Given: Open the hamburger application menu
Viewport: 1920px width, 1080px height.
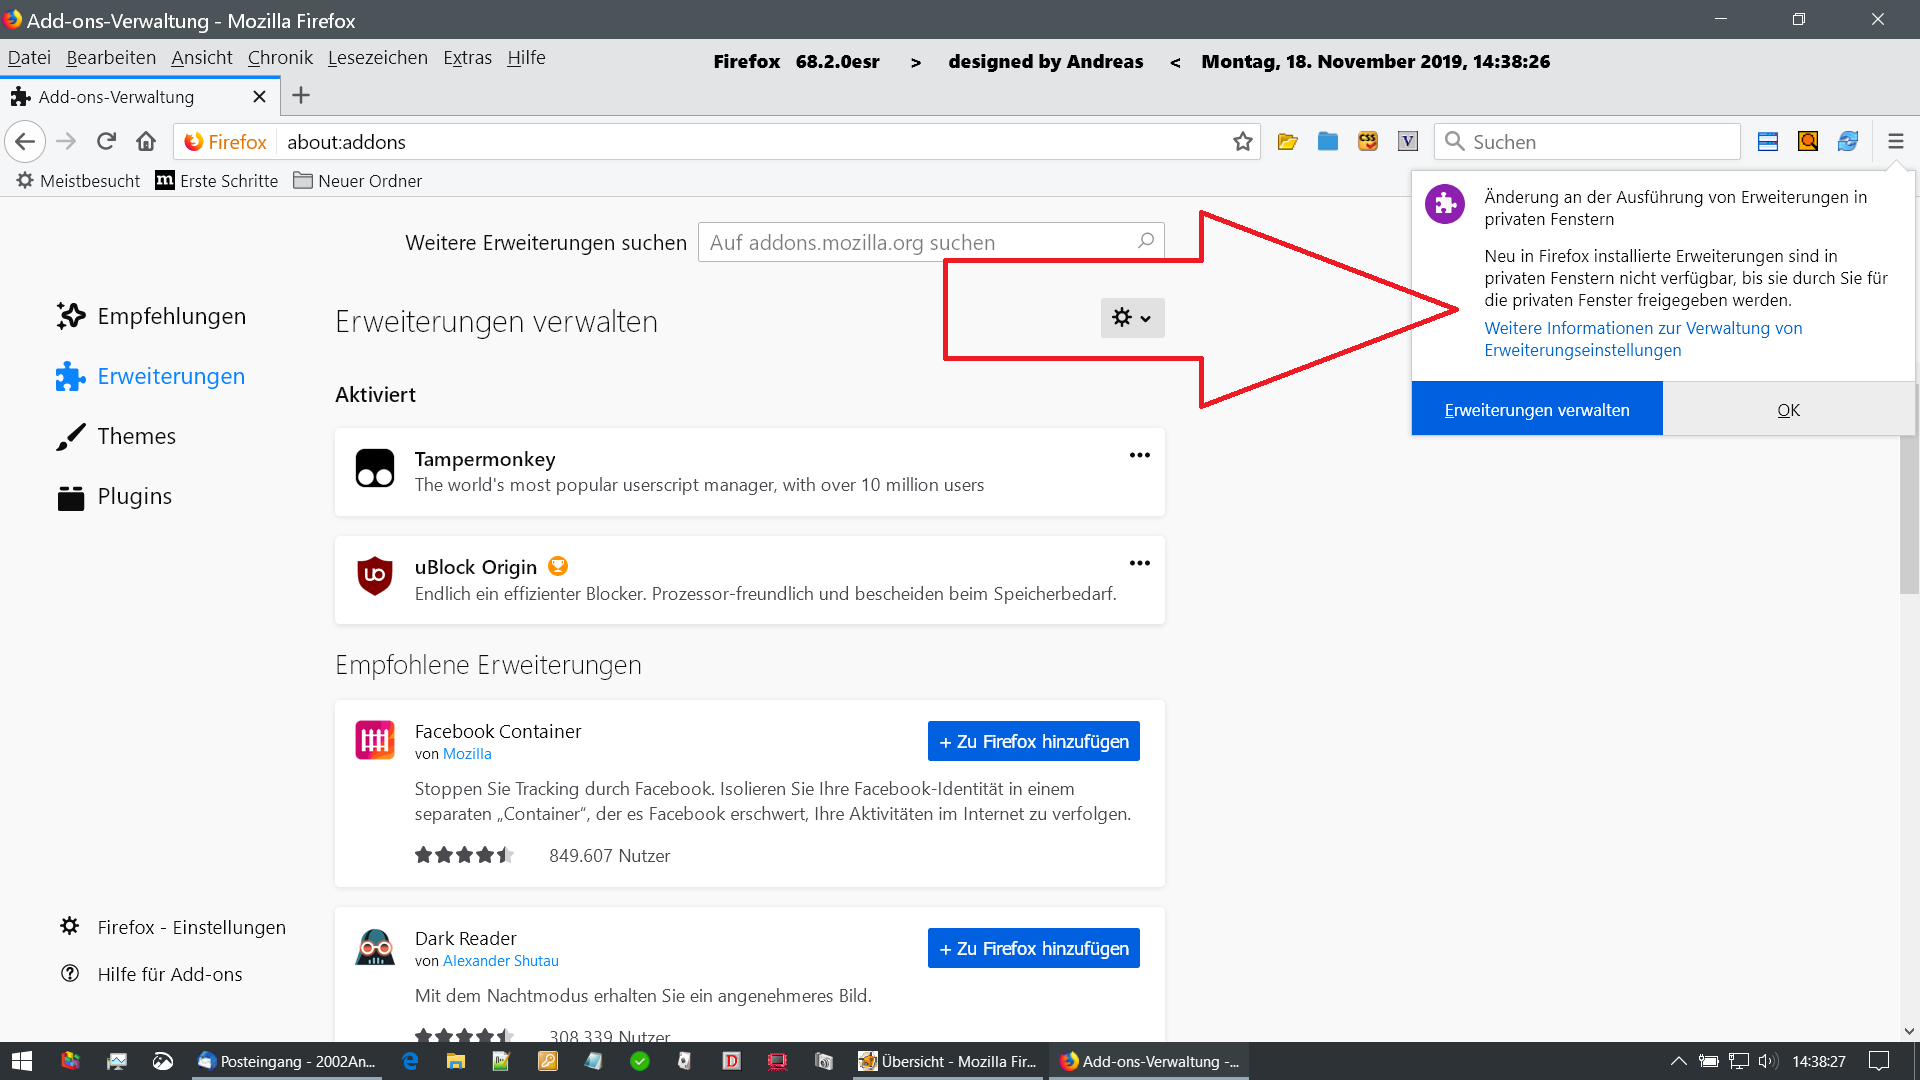Looking at the screenshot, I should click(1895, 142).
